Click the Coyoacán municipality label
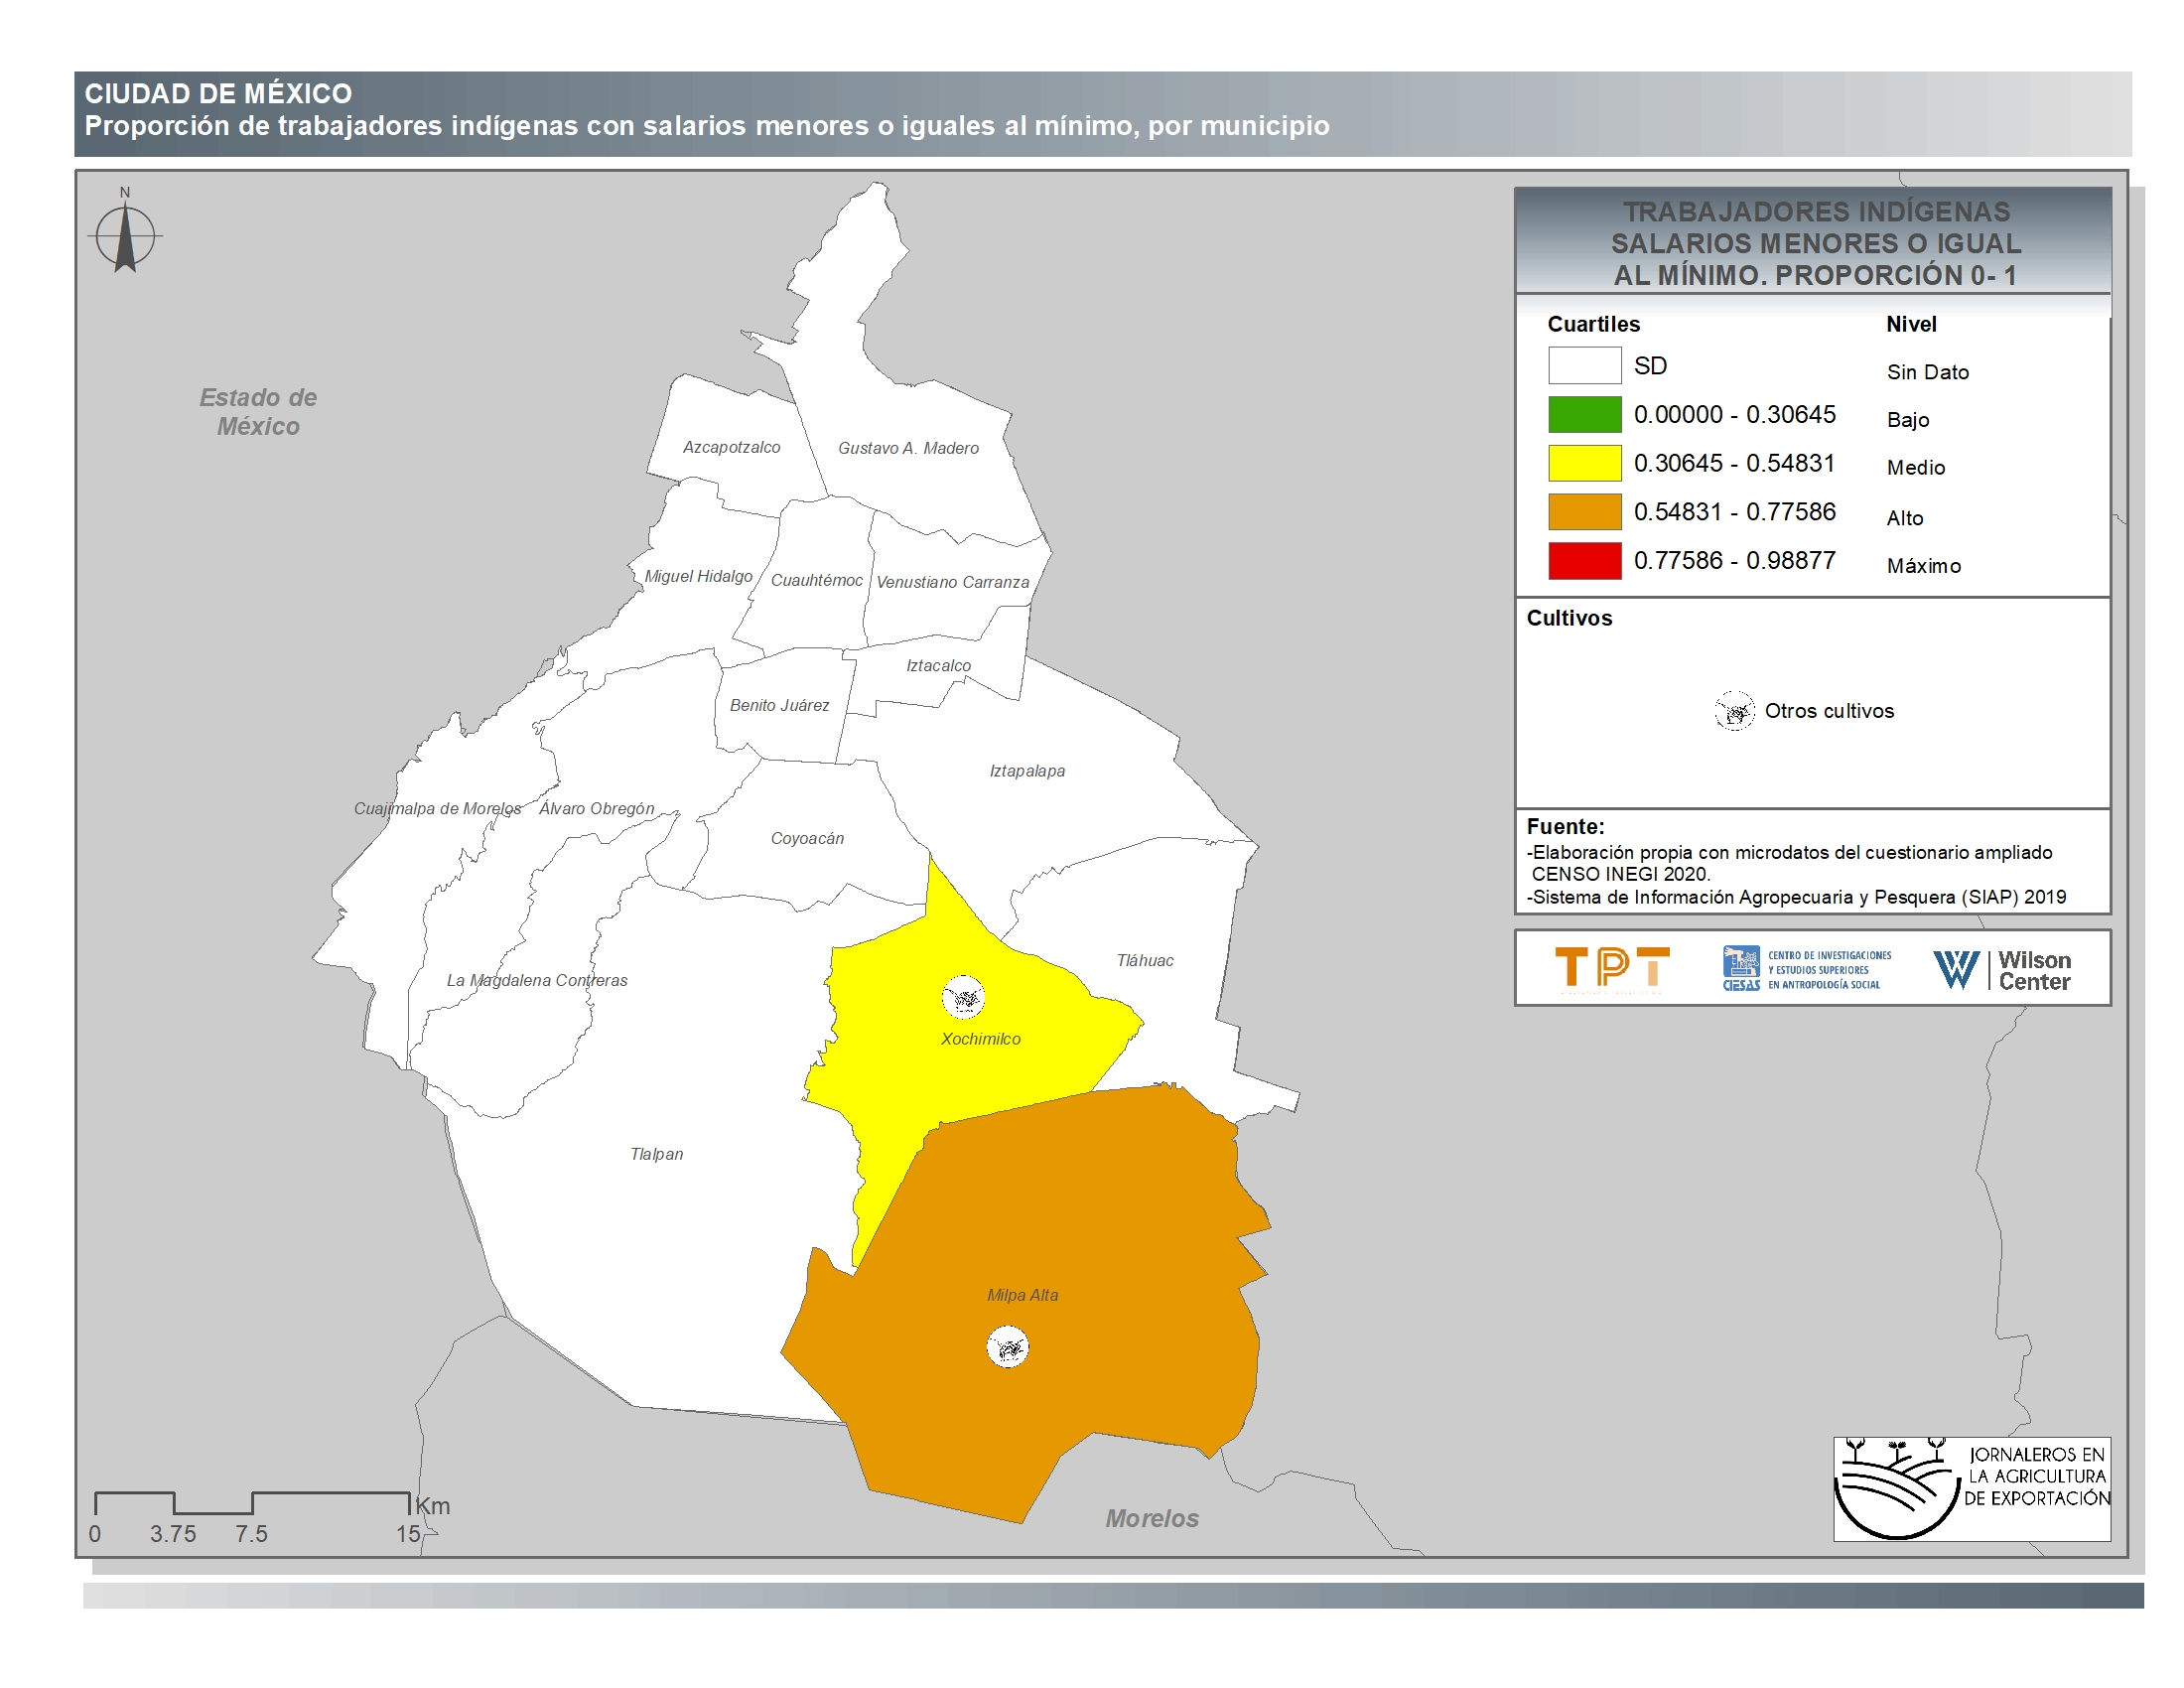The width and height of the screenshot is (2184, 1688). 807,839
